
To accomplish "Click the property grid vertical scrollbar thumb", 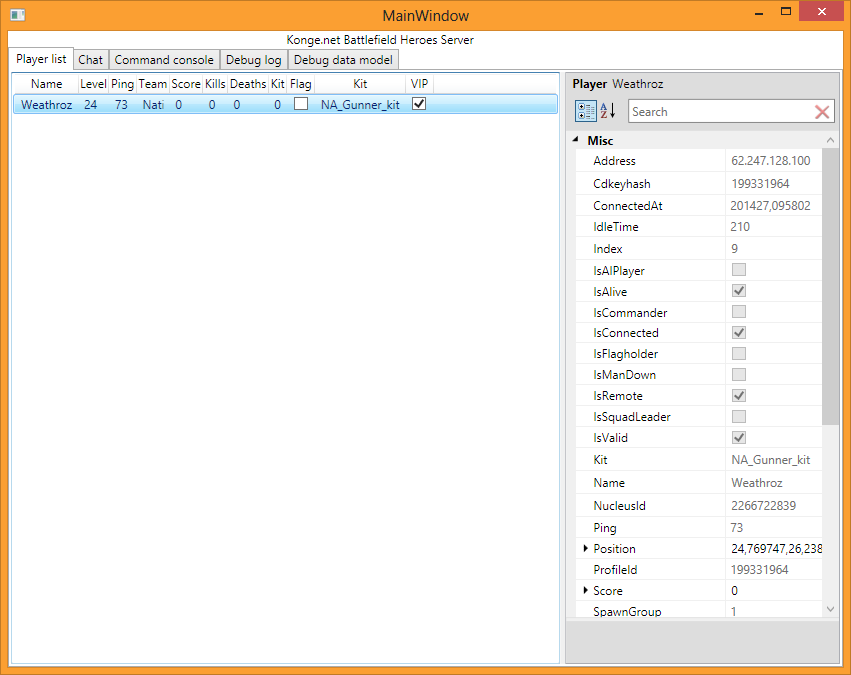I will pos(830,286).
